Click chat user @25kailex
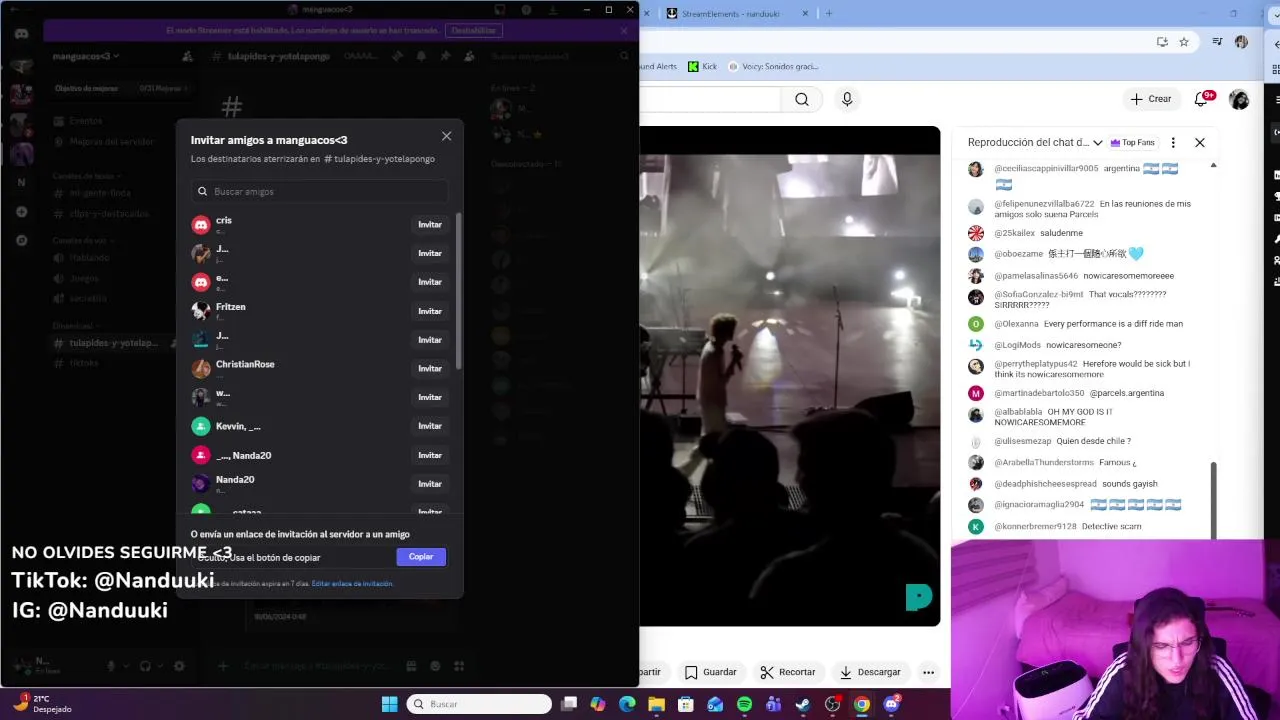 [1014, 233]
